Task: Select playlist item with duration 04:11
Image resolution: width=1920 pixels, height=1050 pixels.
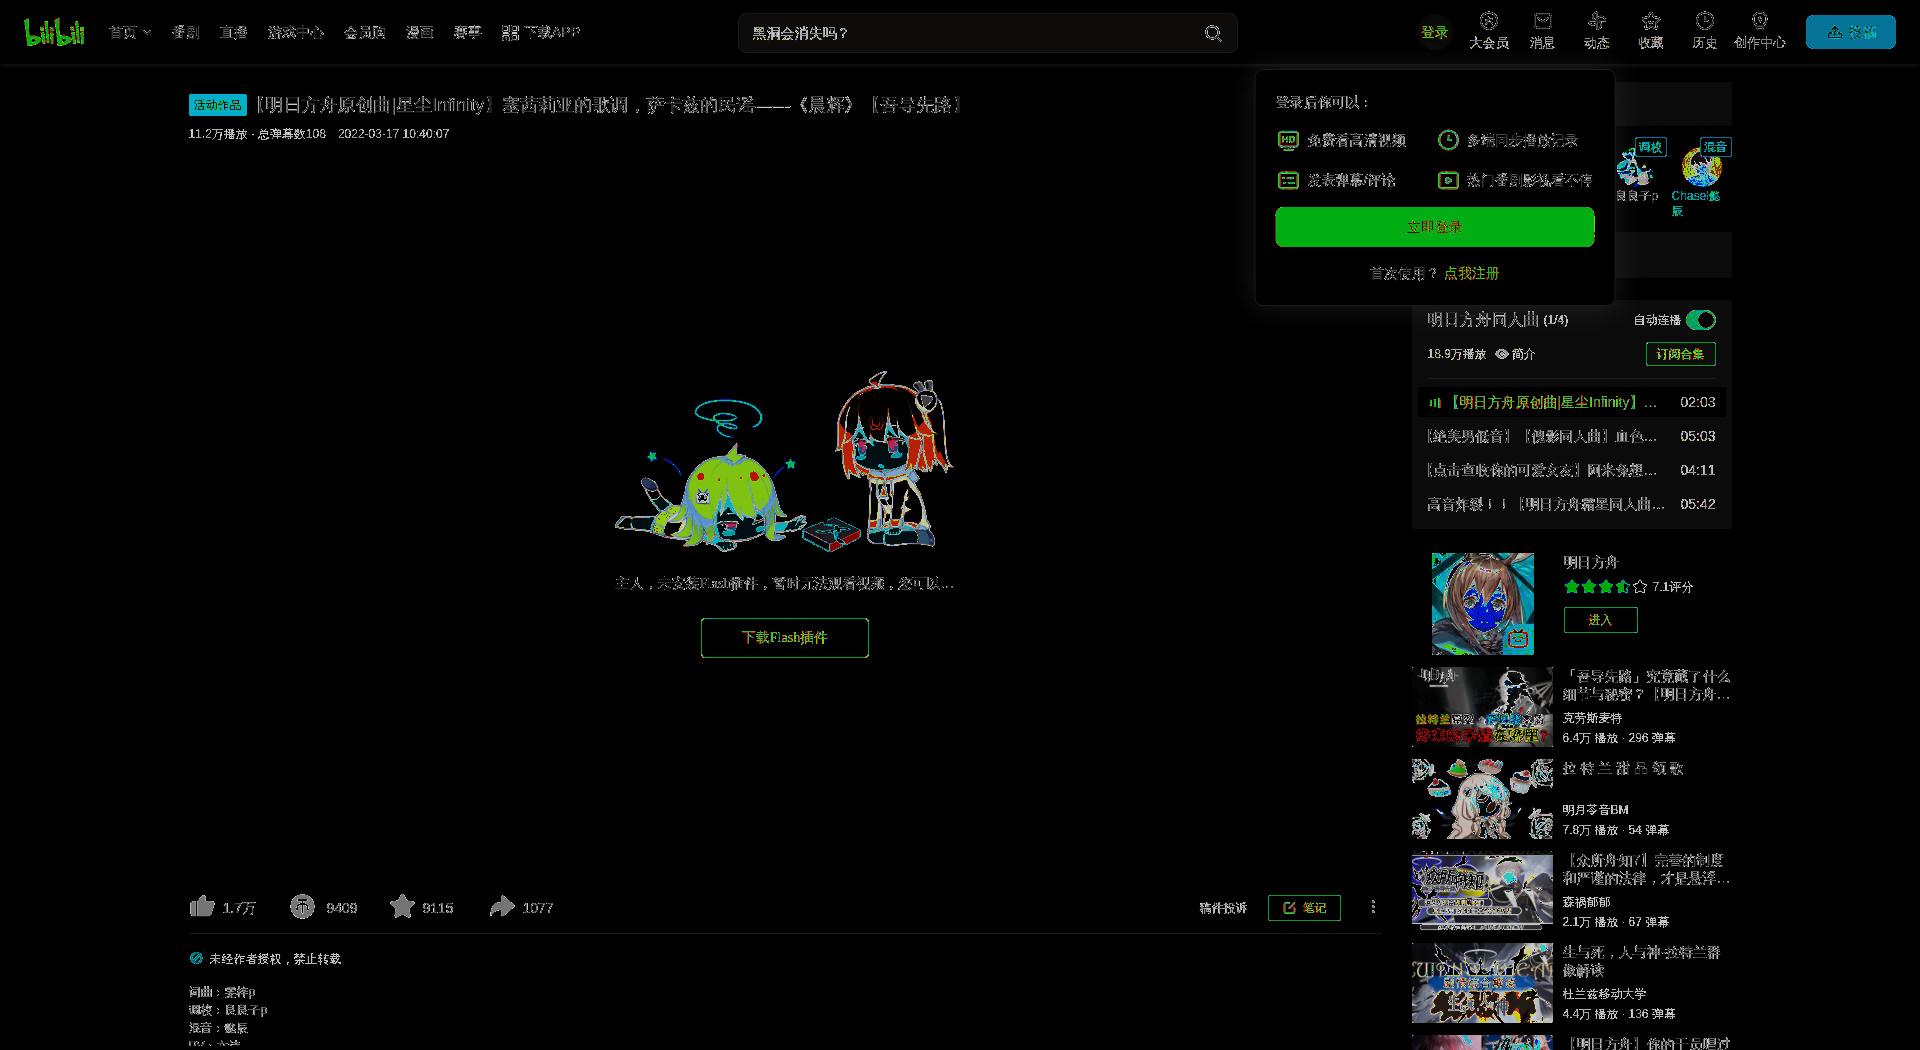Action: pyautogui.click(x=1571, y=470)
